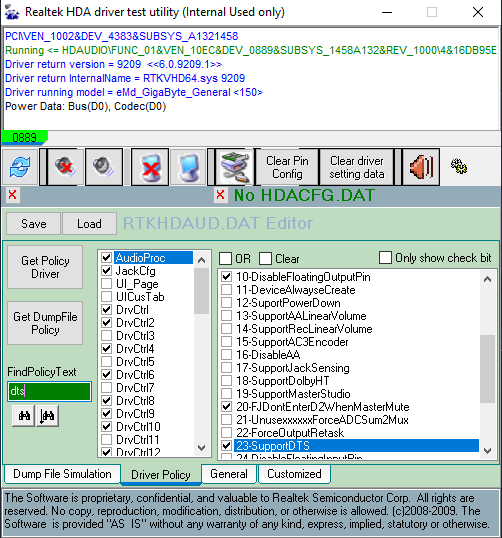Image resolution: width=502 pixels, height=538 pixels.
Task: Click Get Policy Driver button
Action: tap(45, 267)
